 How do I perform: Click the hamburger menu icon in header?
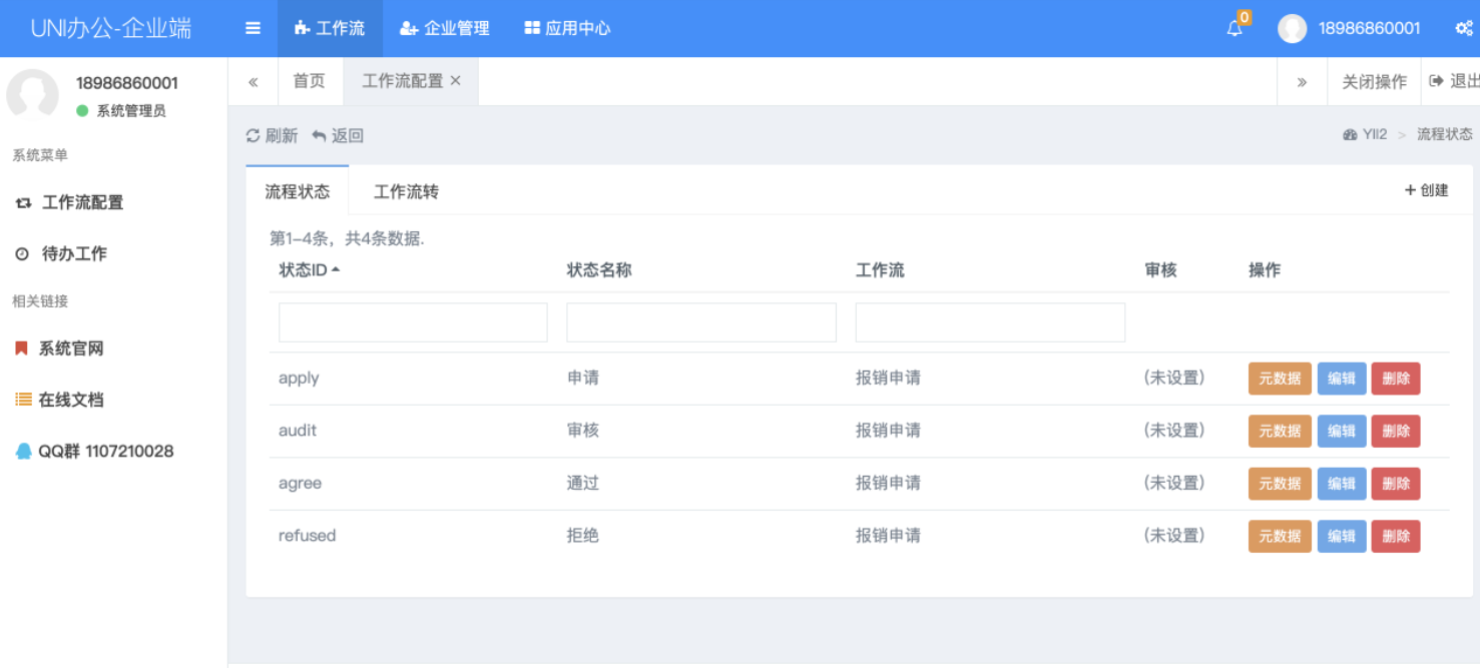tap(253, 28)
